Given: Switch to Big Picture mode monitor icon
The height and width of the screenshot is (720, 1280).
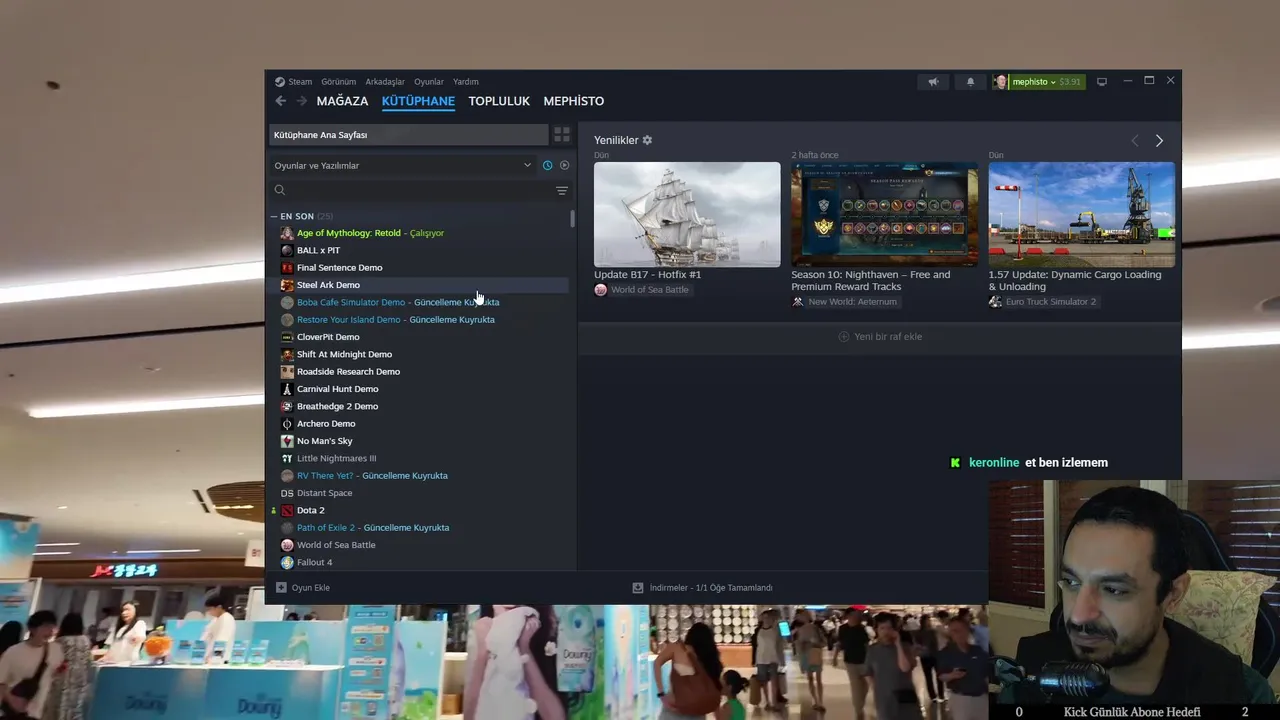Looking at the screenshot, I should click(1102, 82).
